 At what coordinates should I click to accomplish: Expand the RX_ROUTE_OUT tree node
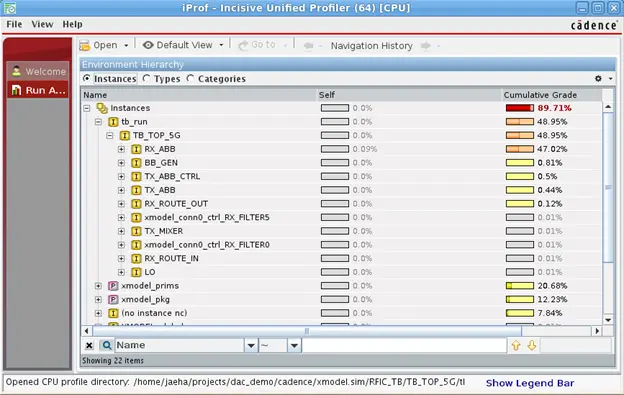pyautogui.click(x=121, y=204)
